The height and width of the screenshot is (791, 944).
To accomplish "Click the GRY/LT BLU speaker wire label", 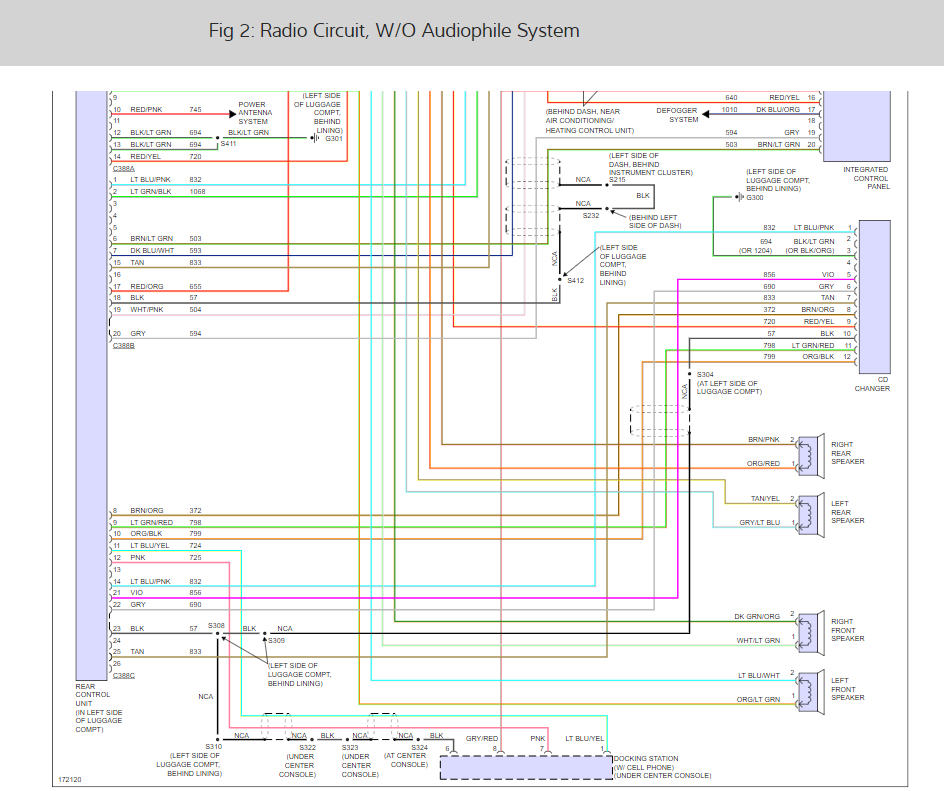I will pos(760,523).
